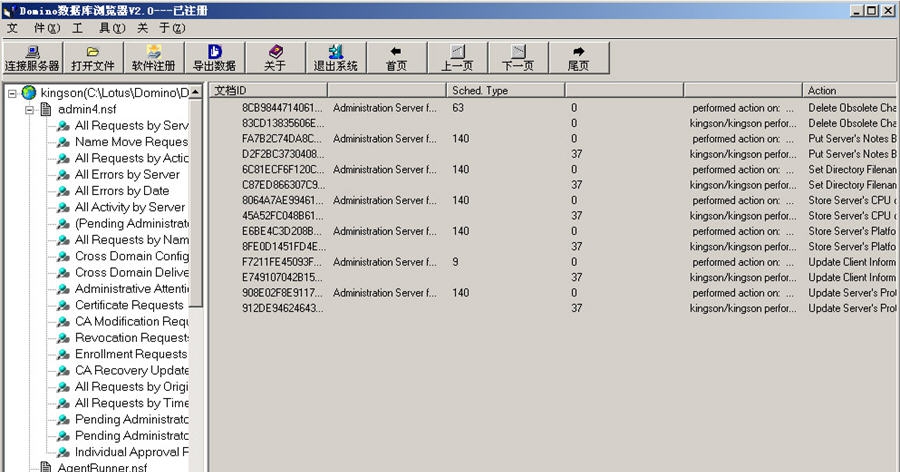Image resolution: width=900 pixels, height=472 pixels.
Task: Click the globe icon of kingson server
Action: click(x=29, y=92)
